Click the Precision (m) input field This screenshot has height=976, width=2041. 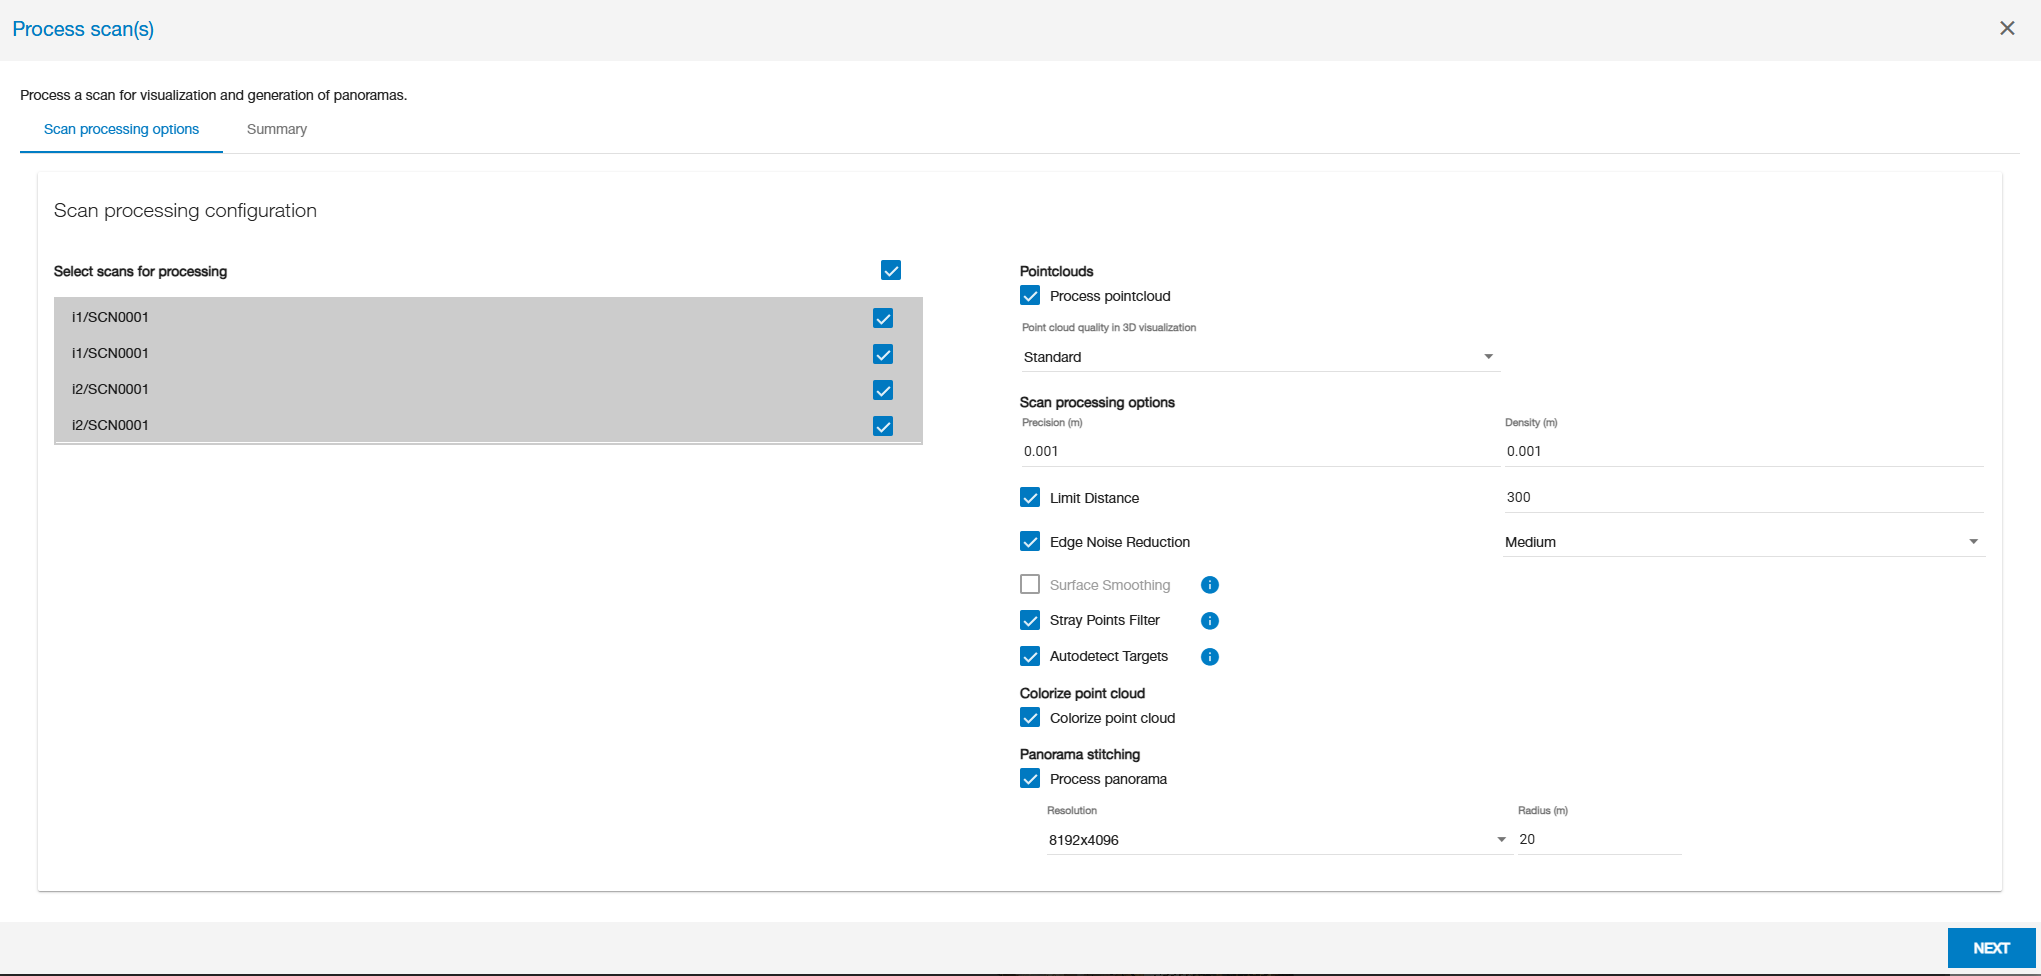(x=1258, y=451)
